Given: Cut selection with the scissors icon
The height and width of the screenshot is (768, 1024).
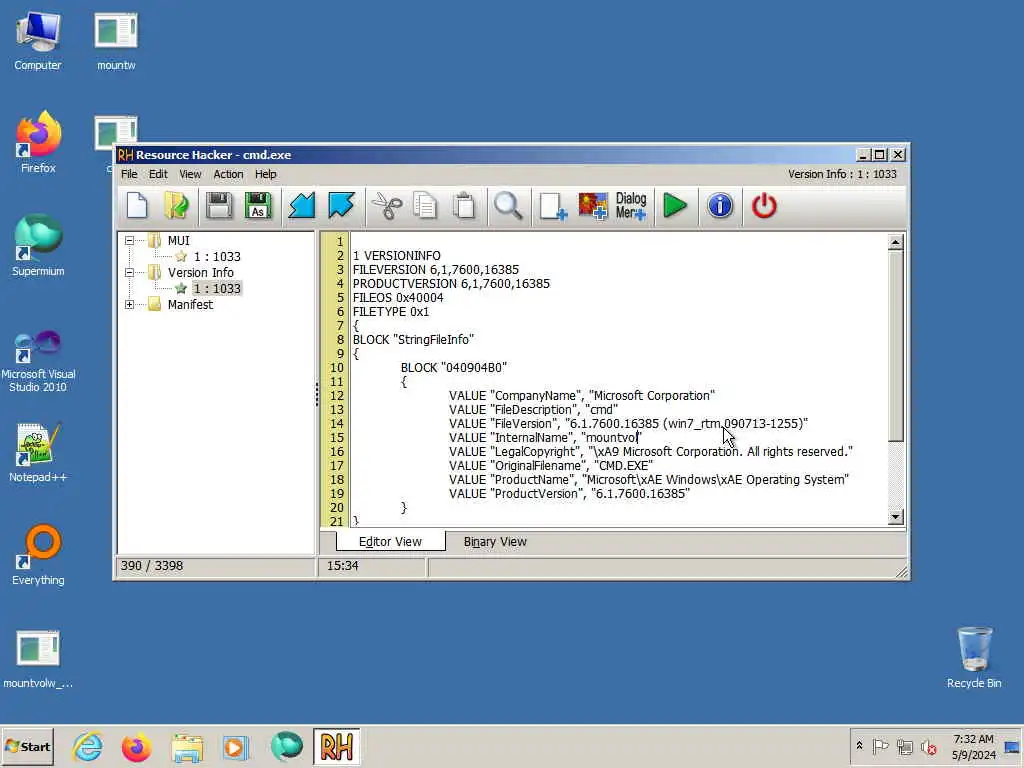Looking at the screenshot, I should click(x=387, y=206).
